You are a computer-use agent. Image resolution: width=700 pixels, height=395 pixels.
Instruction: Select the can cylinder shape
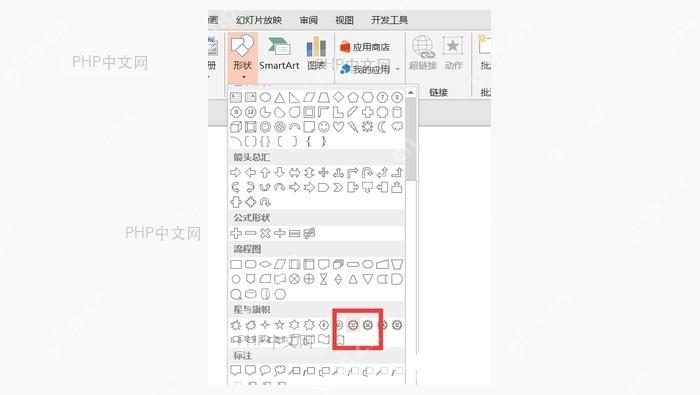coord(397,112)
